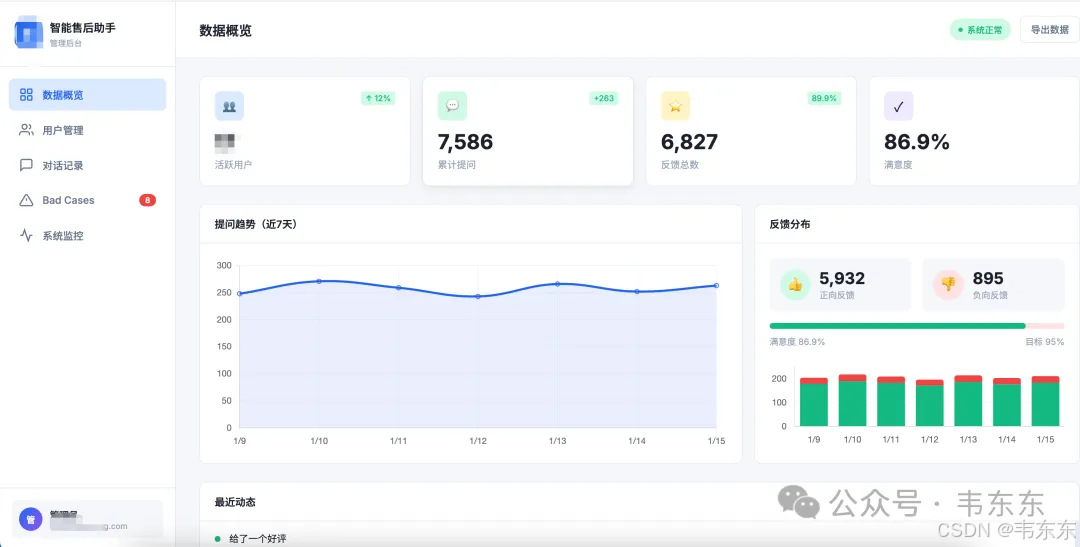Open the 系统监控 menu item
This screenshot has width=1080, height=547.
click(87, 236)
